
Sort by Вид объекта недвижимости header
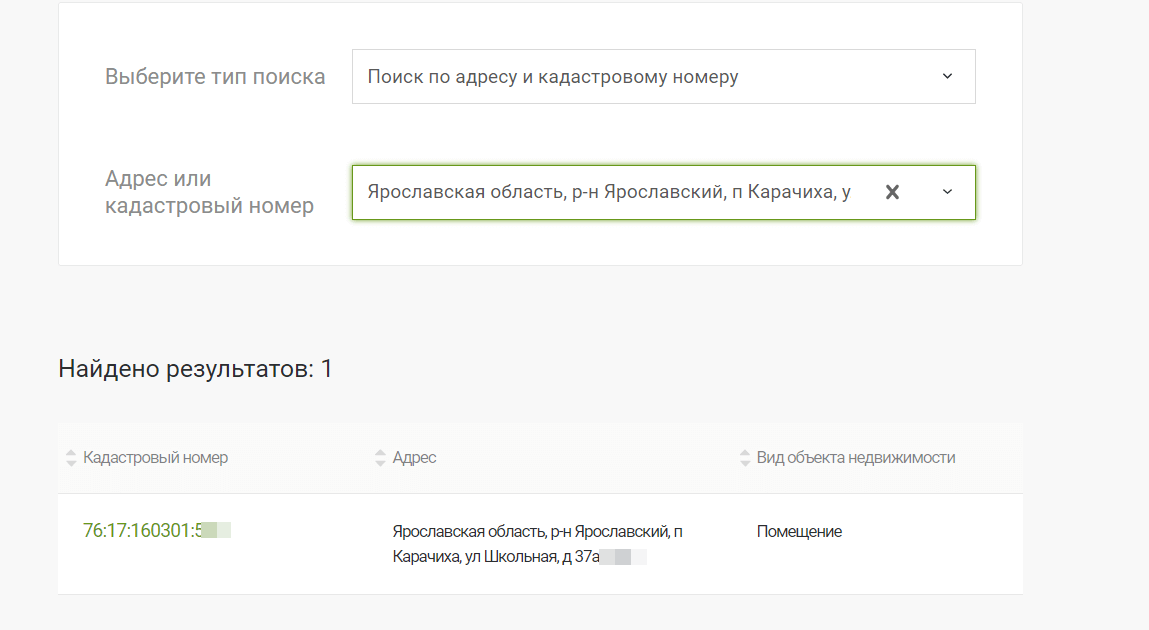(855, 458)
